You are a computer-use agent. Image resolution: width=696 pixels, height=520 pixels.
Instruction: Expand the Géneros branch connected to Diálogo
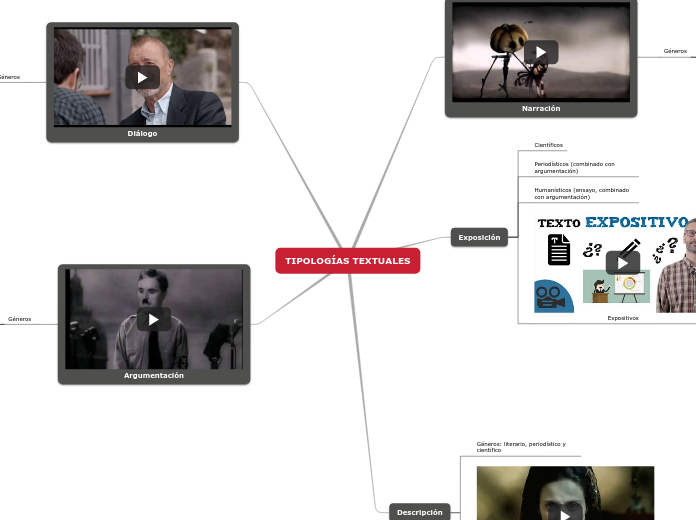[10, 77]
